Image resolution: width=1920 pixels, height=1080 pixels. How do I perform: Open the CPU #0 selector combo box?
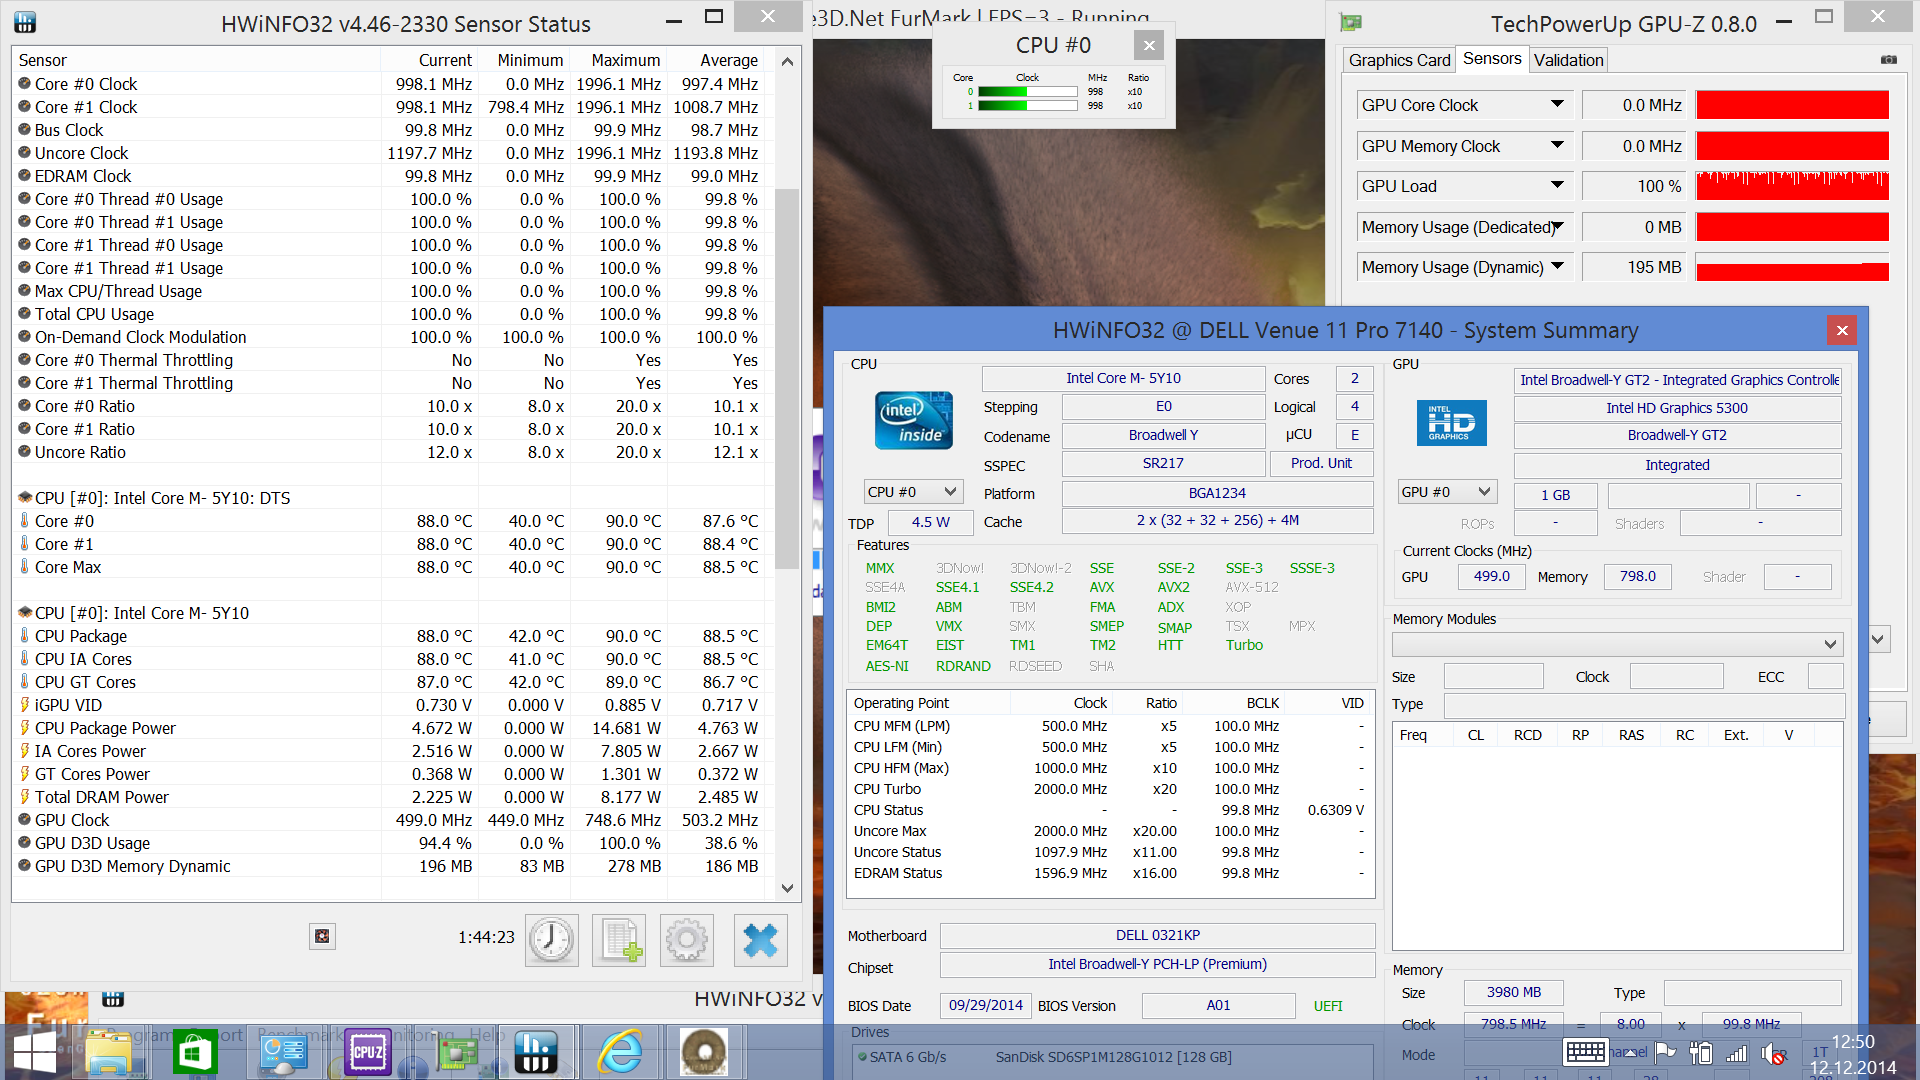coord(912,492)
